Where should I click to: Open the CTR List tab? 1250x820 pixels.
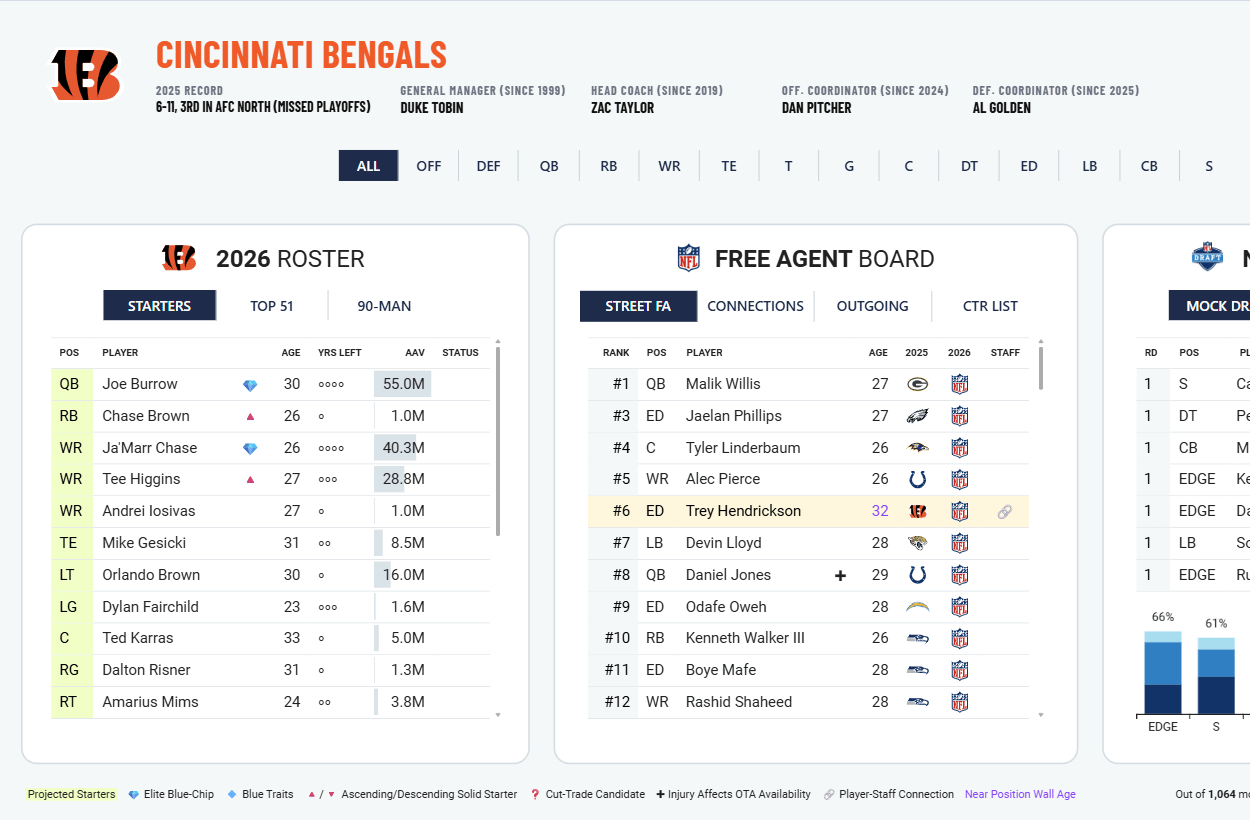990,306
